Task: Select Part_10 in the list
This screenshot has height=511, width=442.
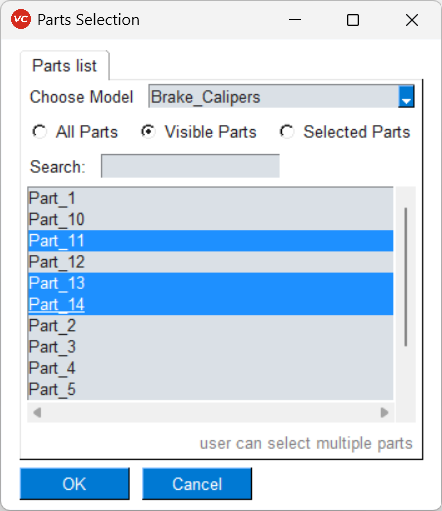Action: tap(211, 219)
